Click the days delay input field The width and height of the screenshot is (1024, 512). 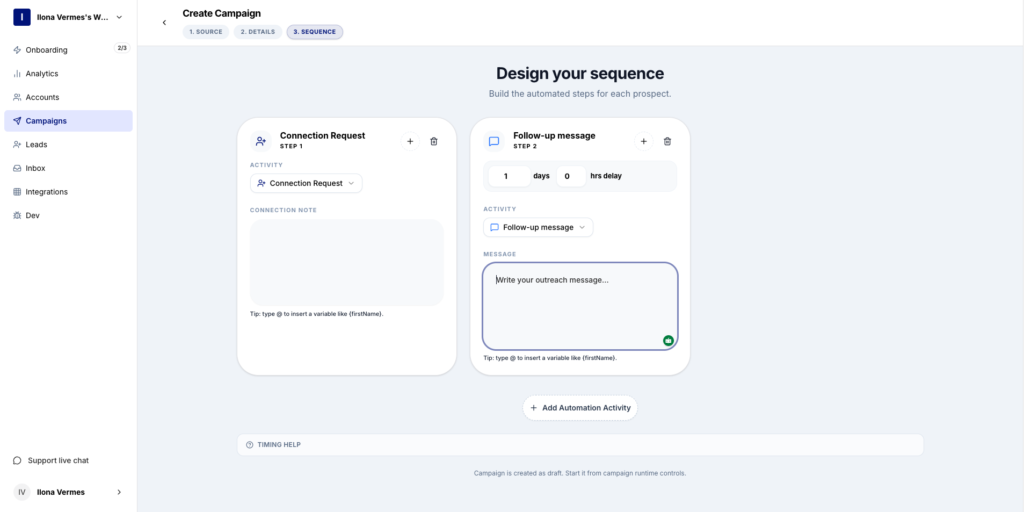pyautogui.click(x=510, y=176)
